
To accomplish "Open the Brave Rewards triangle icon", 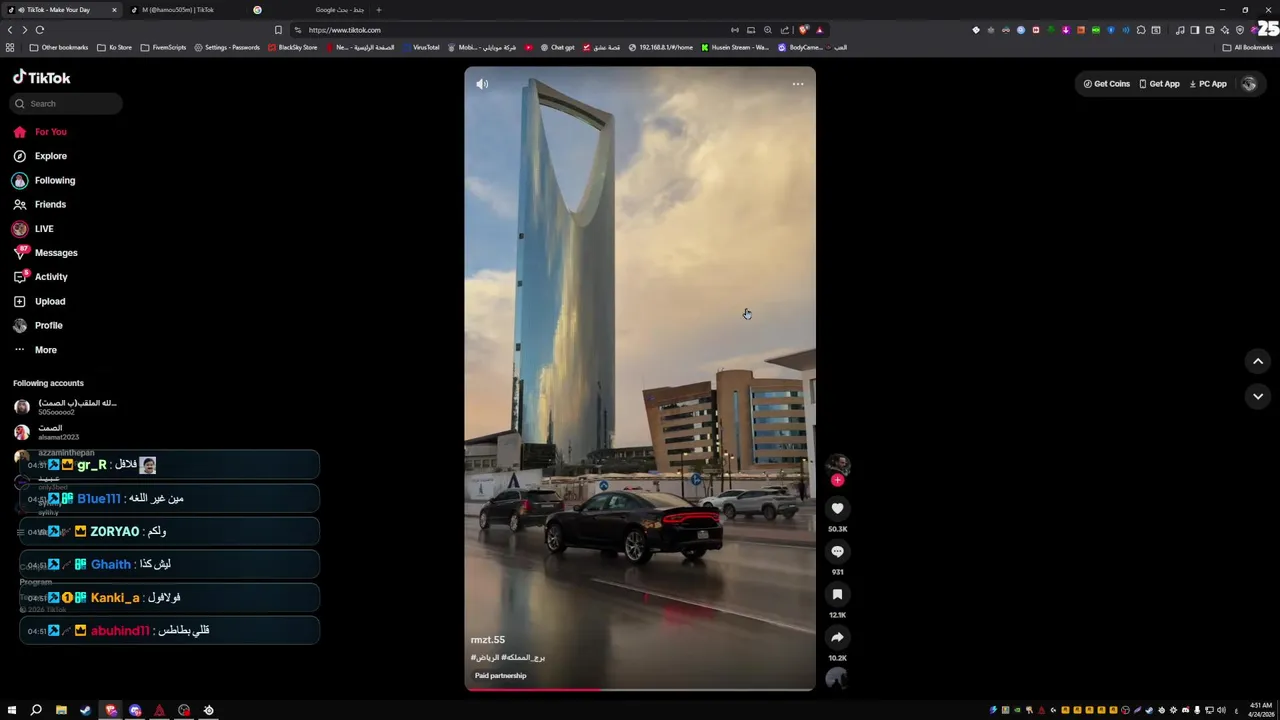I will (820, 30).
